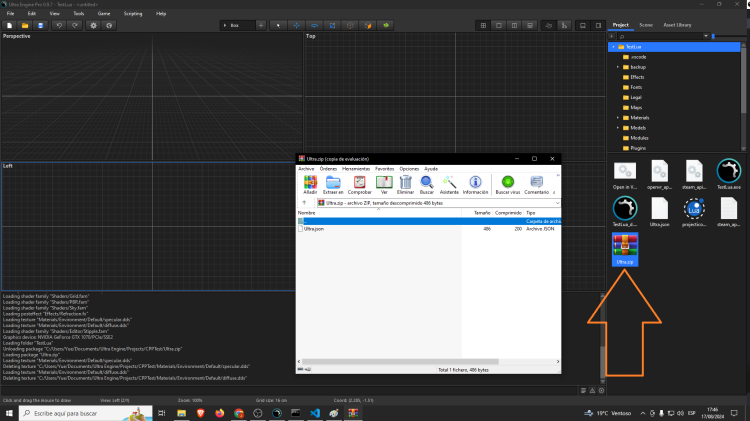Click the Tamaño column header
The image size is (750, 421).
click(482, 212)
